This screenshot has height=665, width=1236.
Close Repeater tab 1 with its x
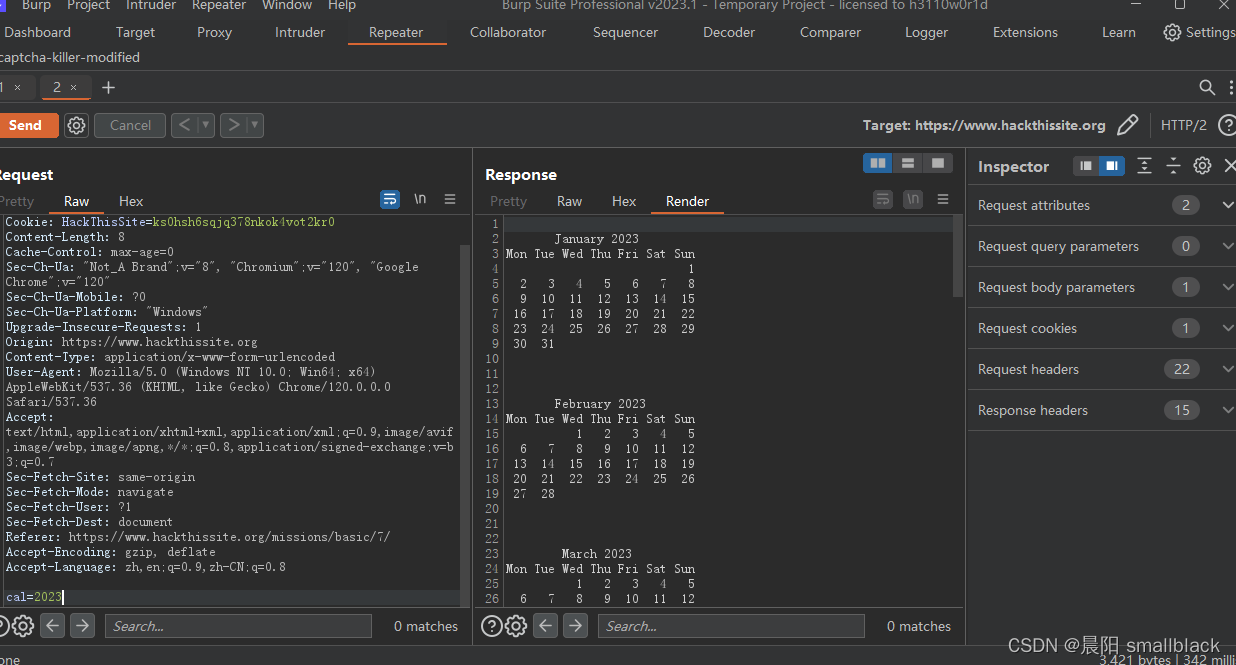(17, 87)
